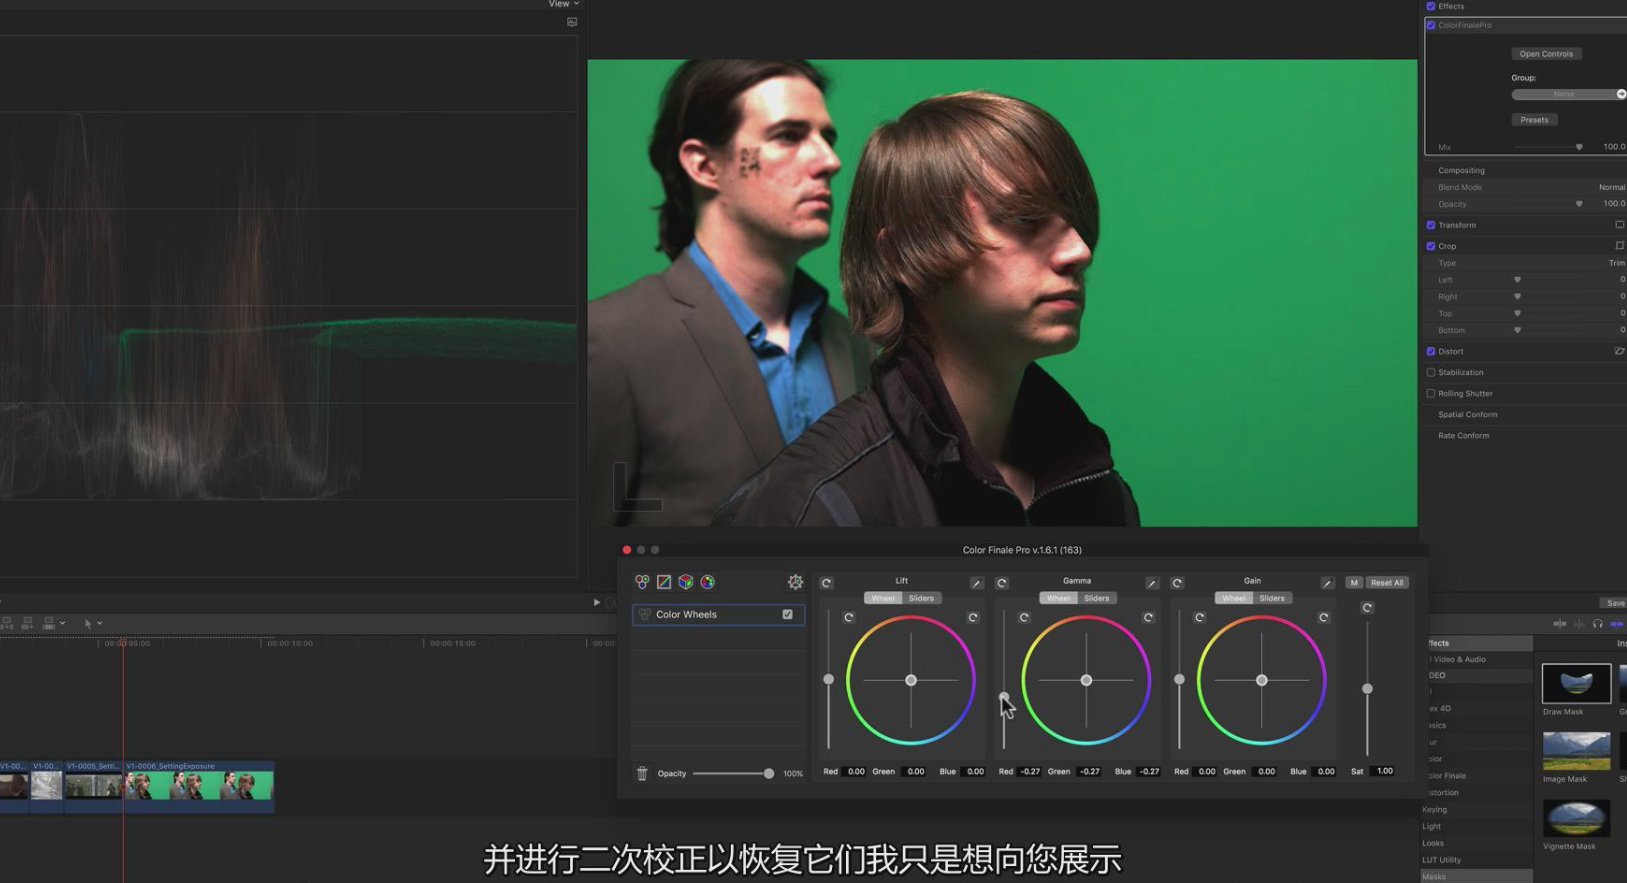This screenshot has width=1627, height=883.
Task: Toggle Color Wheels layer checkbox
Action: [788, 614]
